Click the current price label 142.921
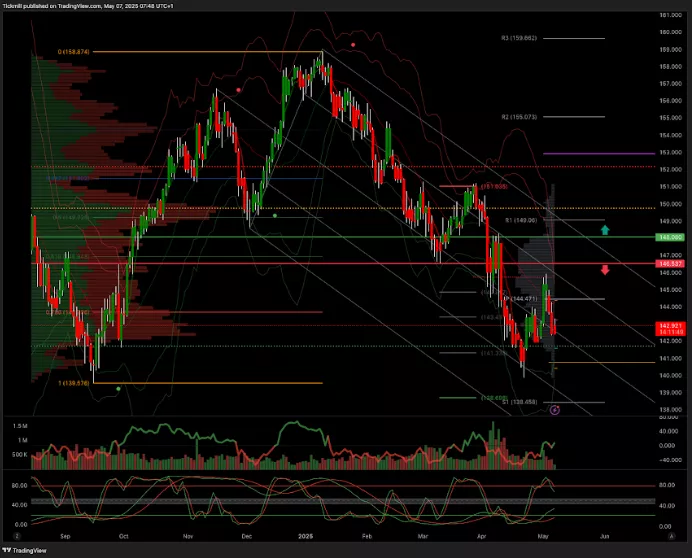Viewport: 692px width, 558px height. pyautogui.click(x=668, y=326)
